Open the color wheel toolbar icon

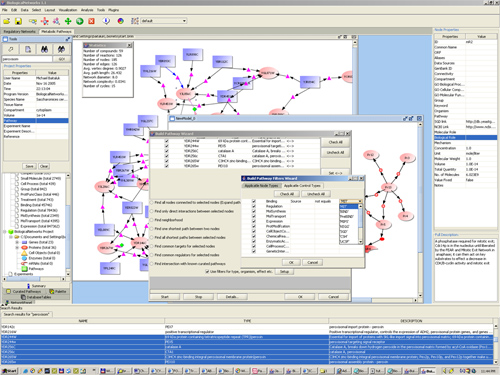[x=120, y=21]
